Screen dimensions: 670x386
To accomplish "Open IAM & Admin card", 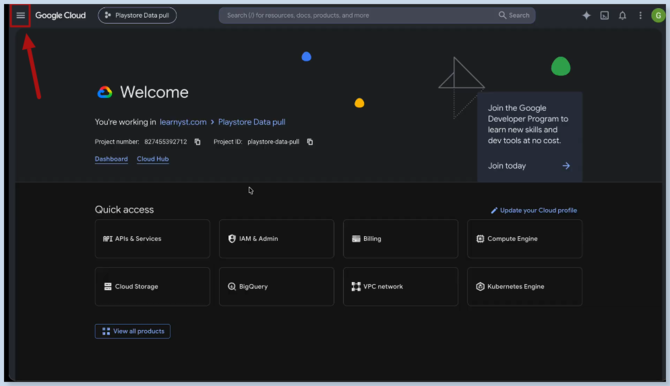I will pos(276,239).
